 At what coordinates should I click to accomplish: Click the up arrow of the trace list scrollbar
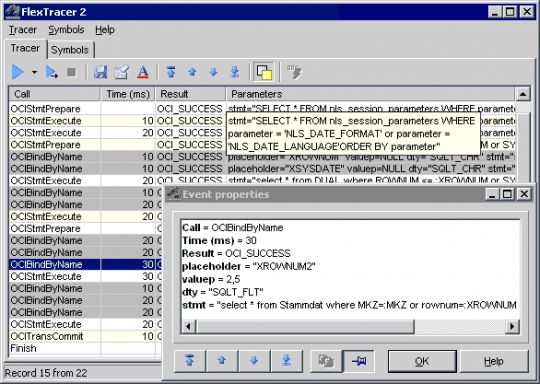[x=523, y=94]
